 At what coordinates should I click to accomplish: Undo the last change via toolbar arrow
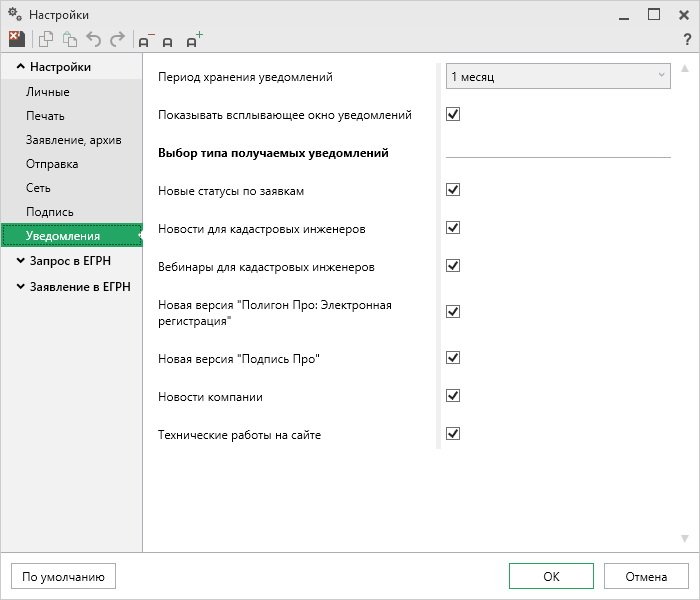coord(93,39)
